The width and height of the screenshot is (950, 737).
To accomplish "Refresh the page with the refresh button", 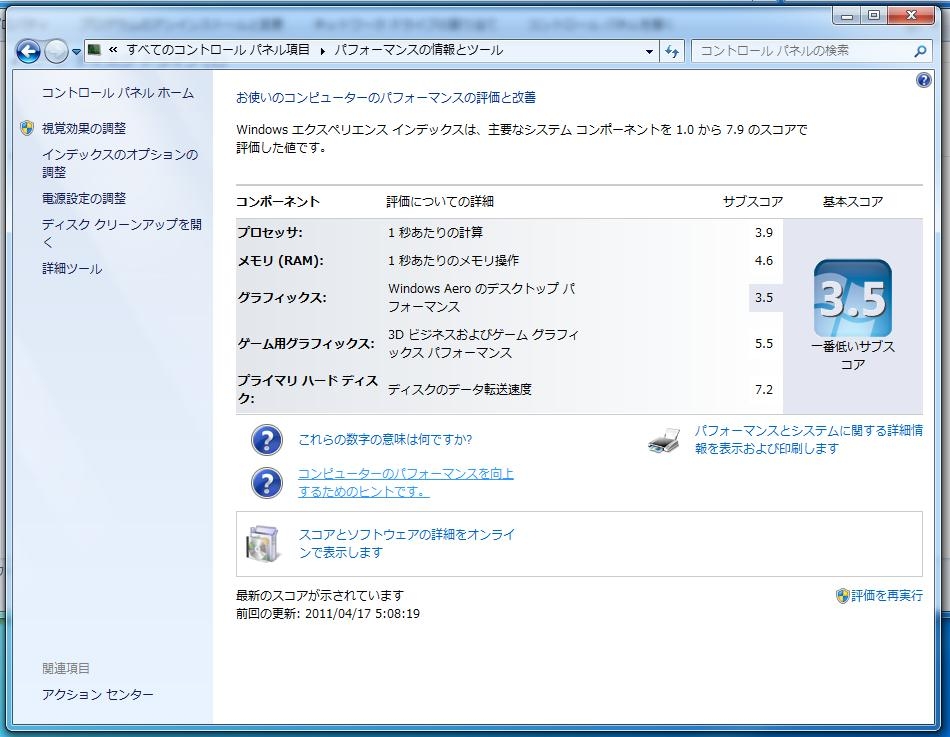I will tap(672, 52).
